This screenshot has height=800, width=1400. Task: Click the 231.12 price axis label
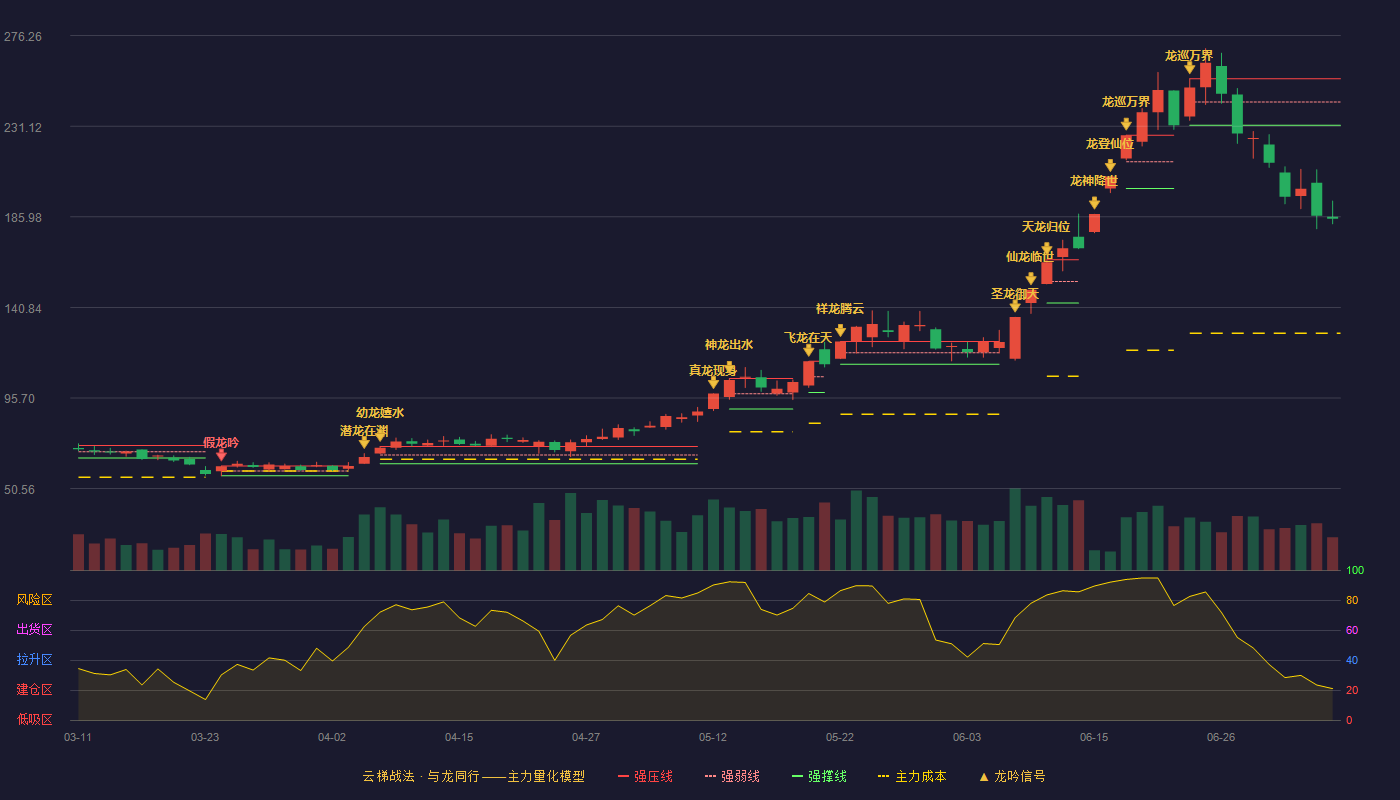tap(23, 127)
